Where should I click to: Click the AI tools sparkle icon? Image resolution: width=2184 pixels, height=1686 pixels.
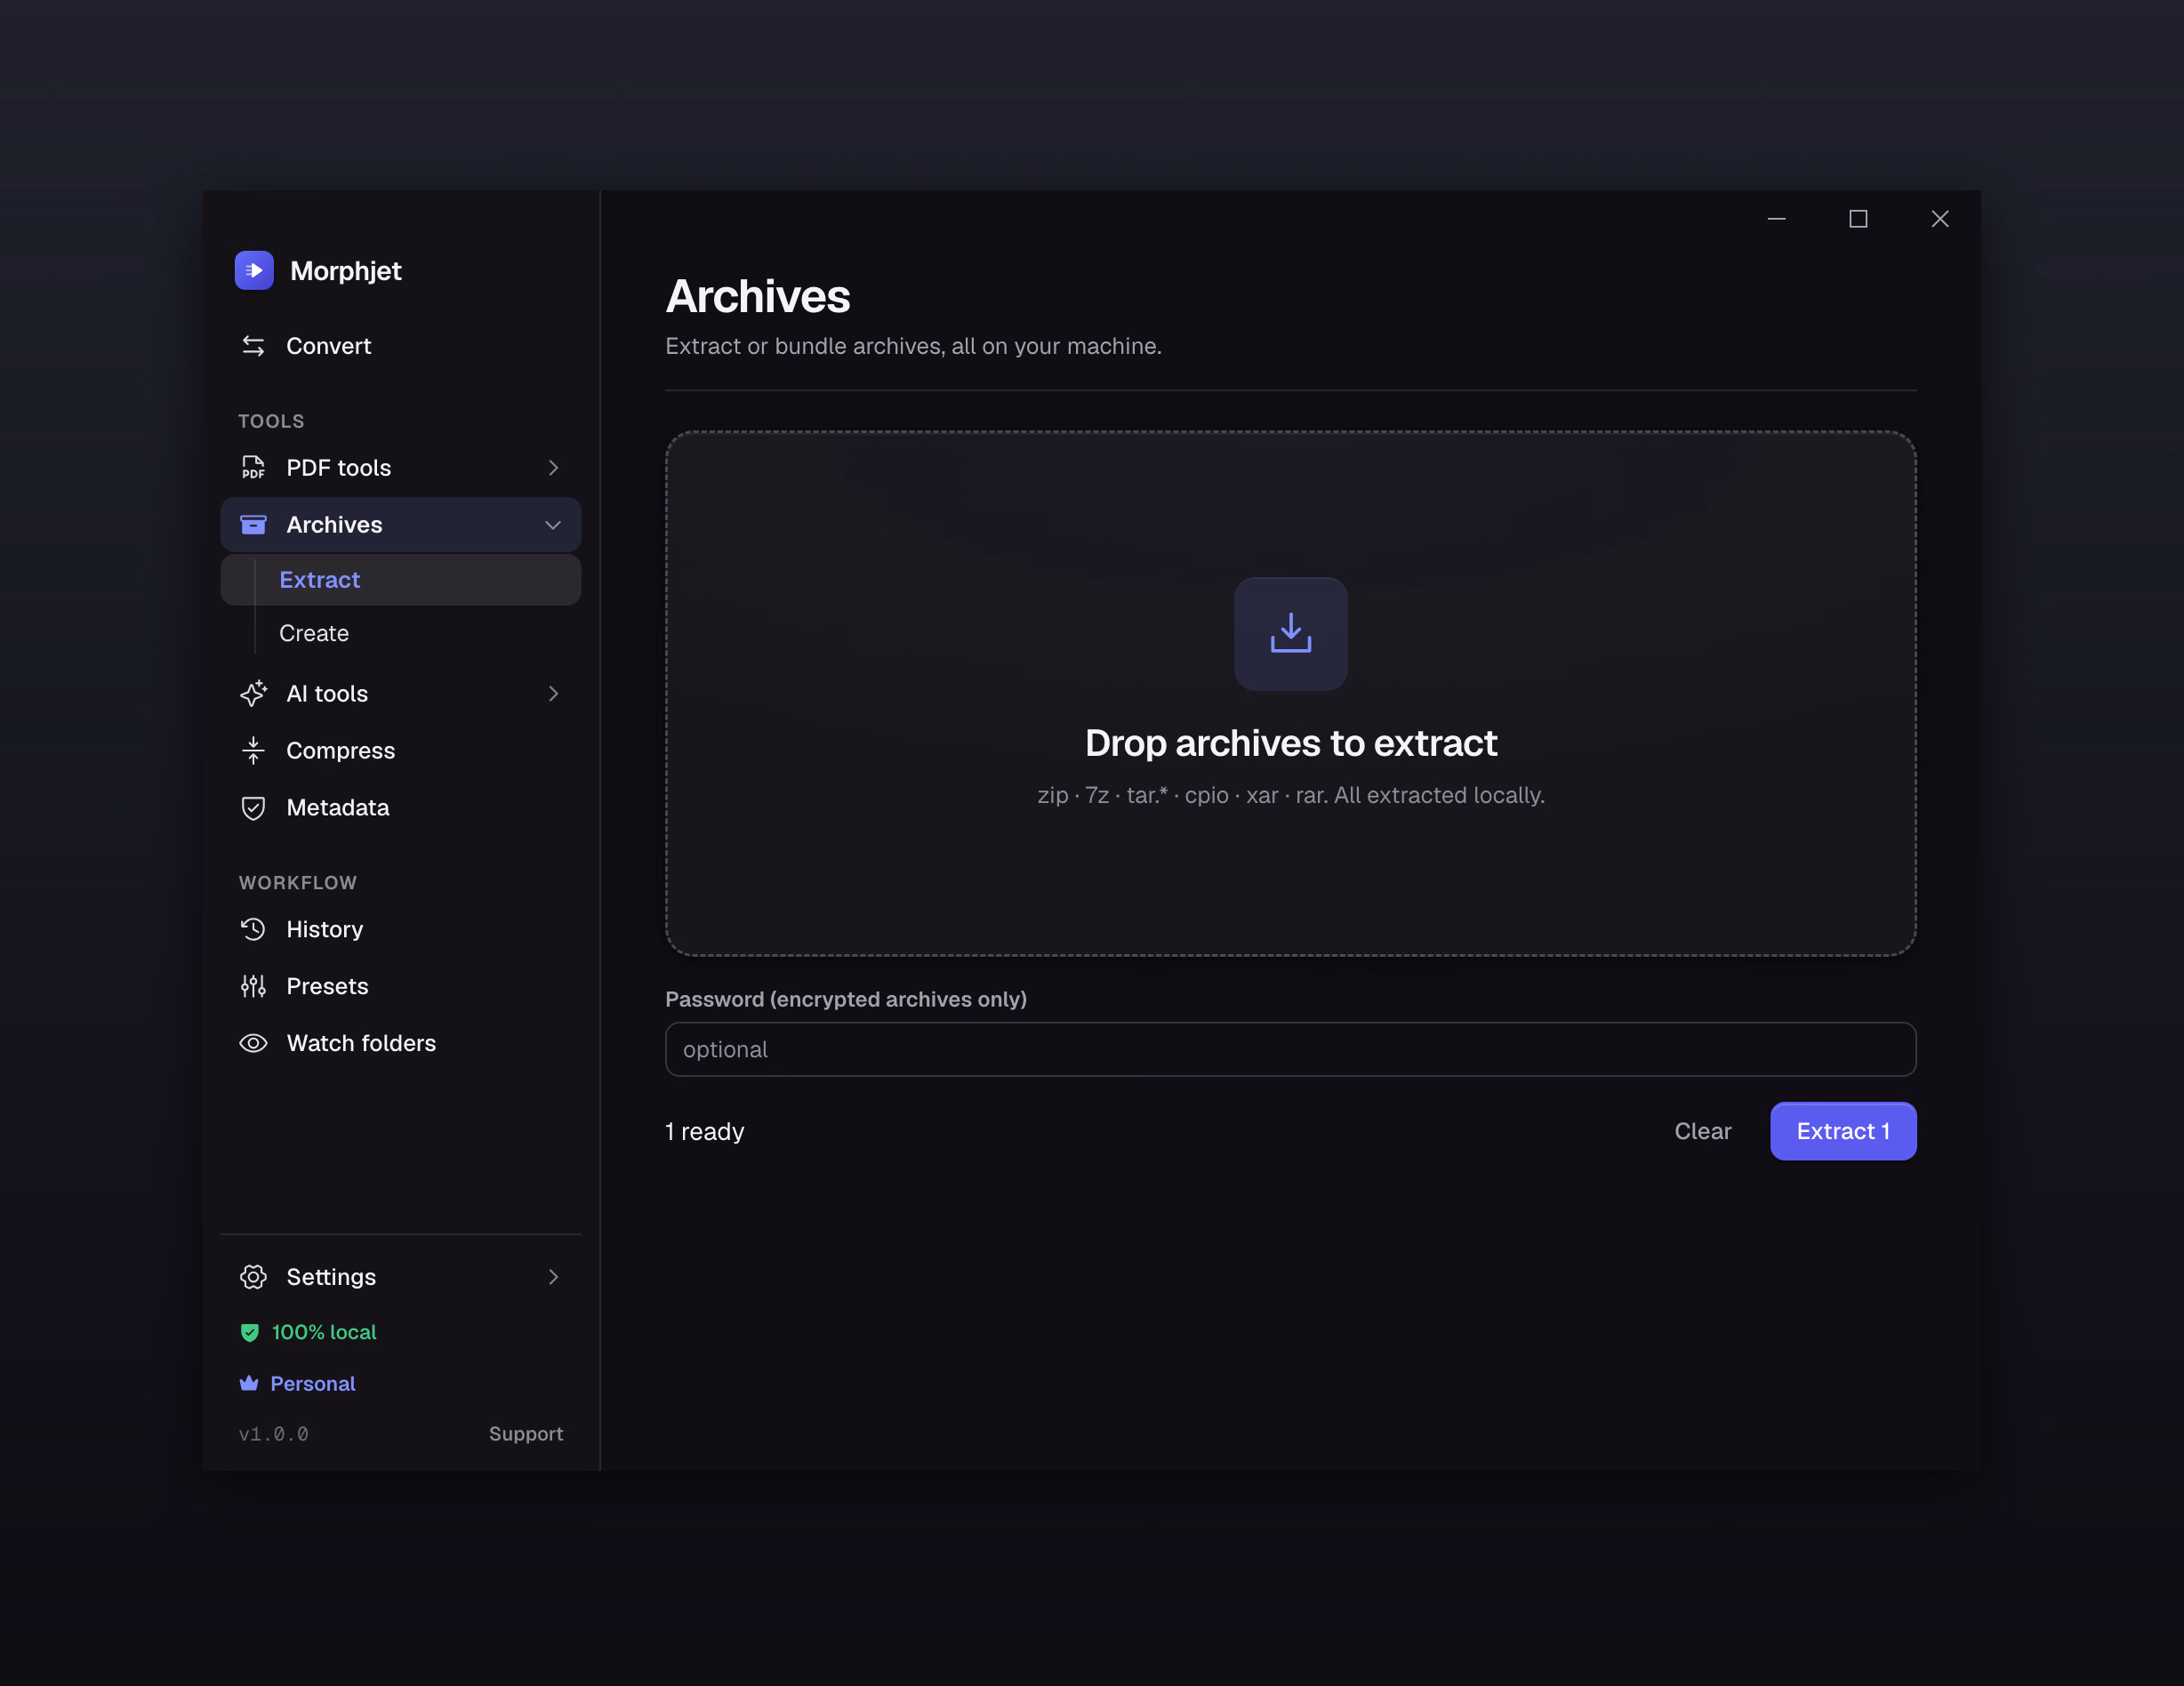coord(253,693)
